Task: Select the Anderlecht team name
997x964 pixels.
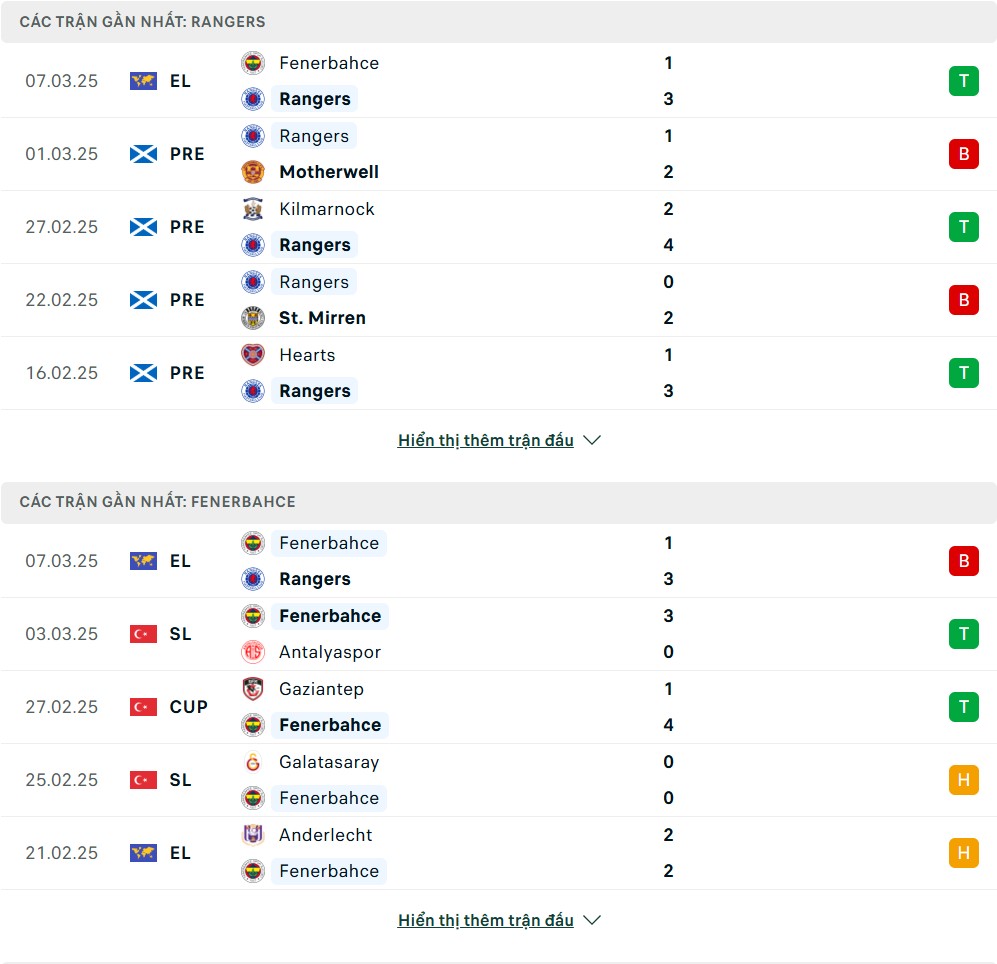Action: tap(326, 835)
